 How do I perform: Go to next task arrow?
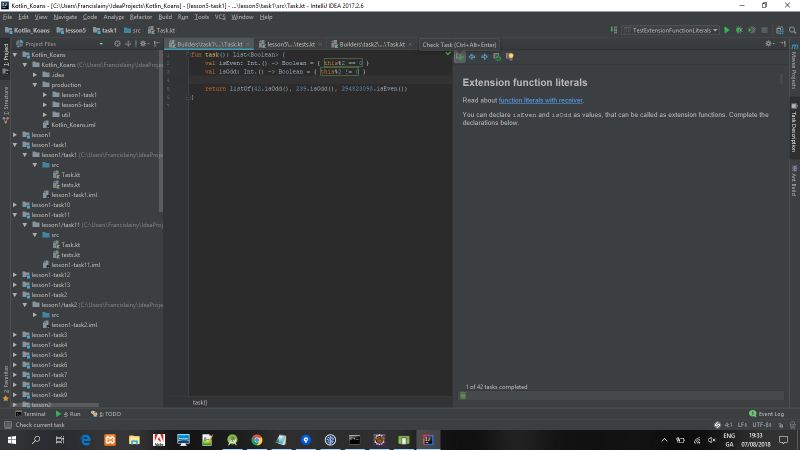tap(484, 57)
